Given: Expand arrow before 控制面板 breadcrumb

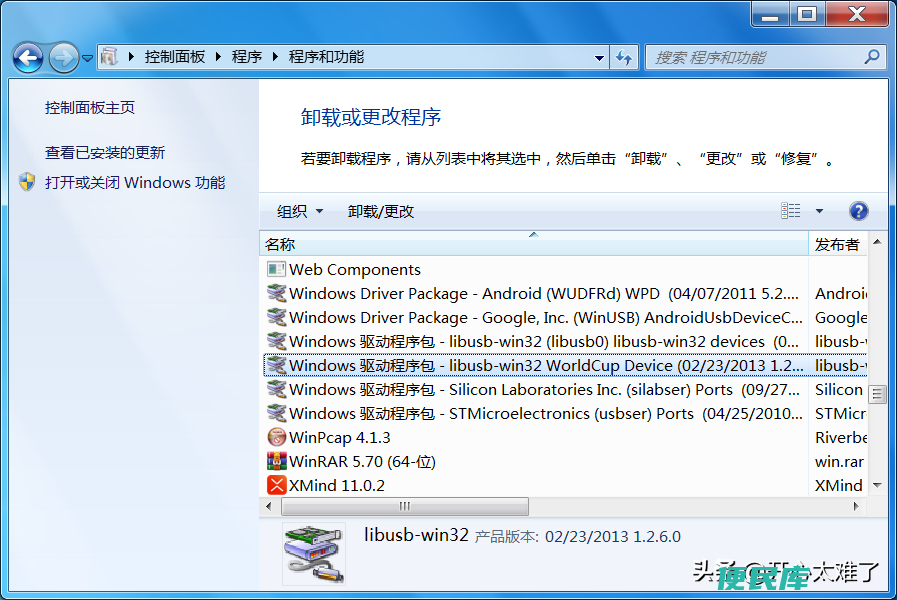Looking at the screenshot, I should point(132,57).
